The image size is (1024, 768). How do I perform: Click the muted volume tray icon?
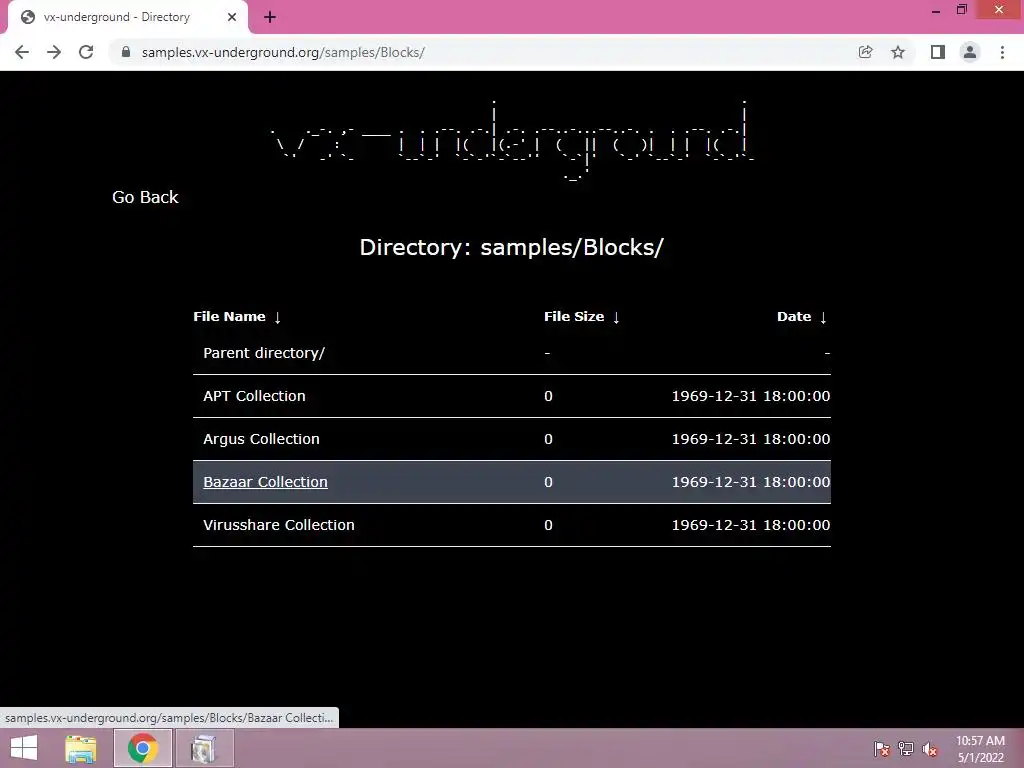[x=930, y=749]
